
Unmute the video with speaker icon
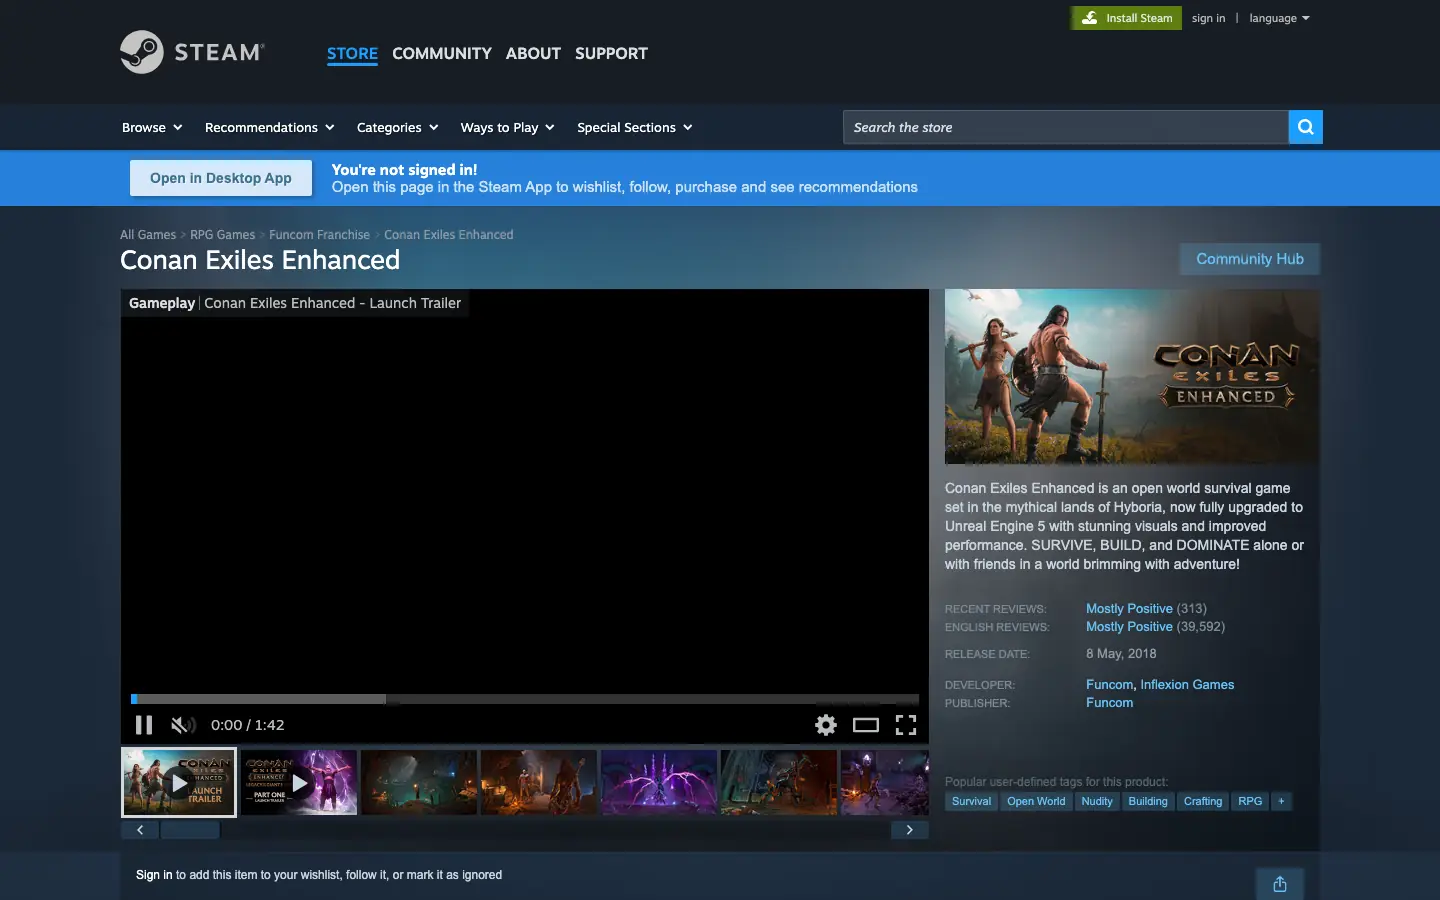click(183, 725)
